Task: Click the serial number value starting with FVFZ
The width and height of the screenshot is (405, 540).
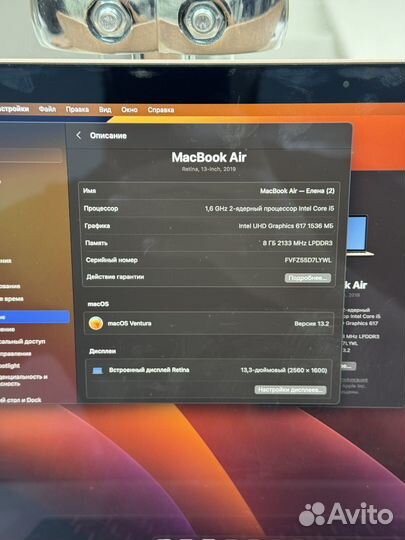Action: click(x=308, y=260)
